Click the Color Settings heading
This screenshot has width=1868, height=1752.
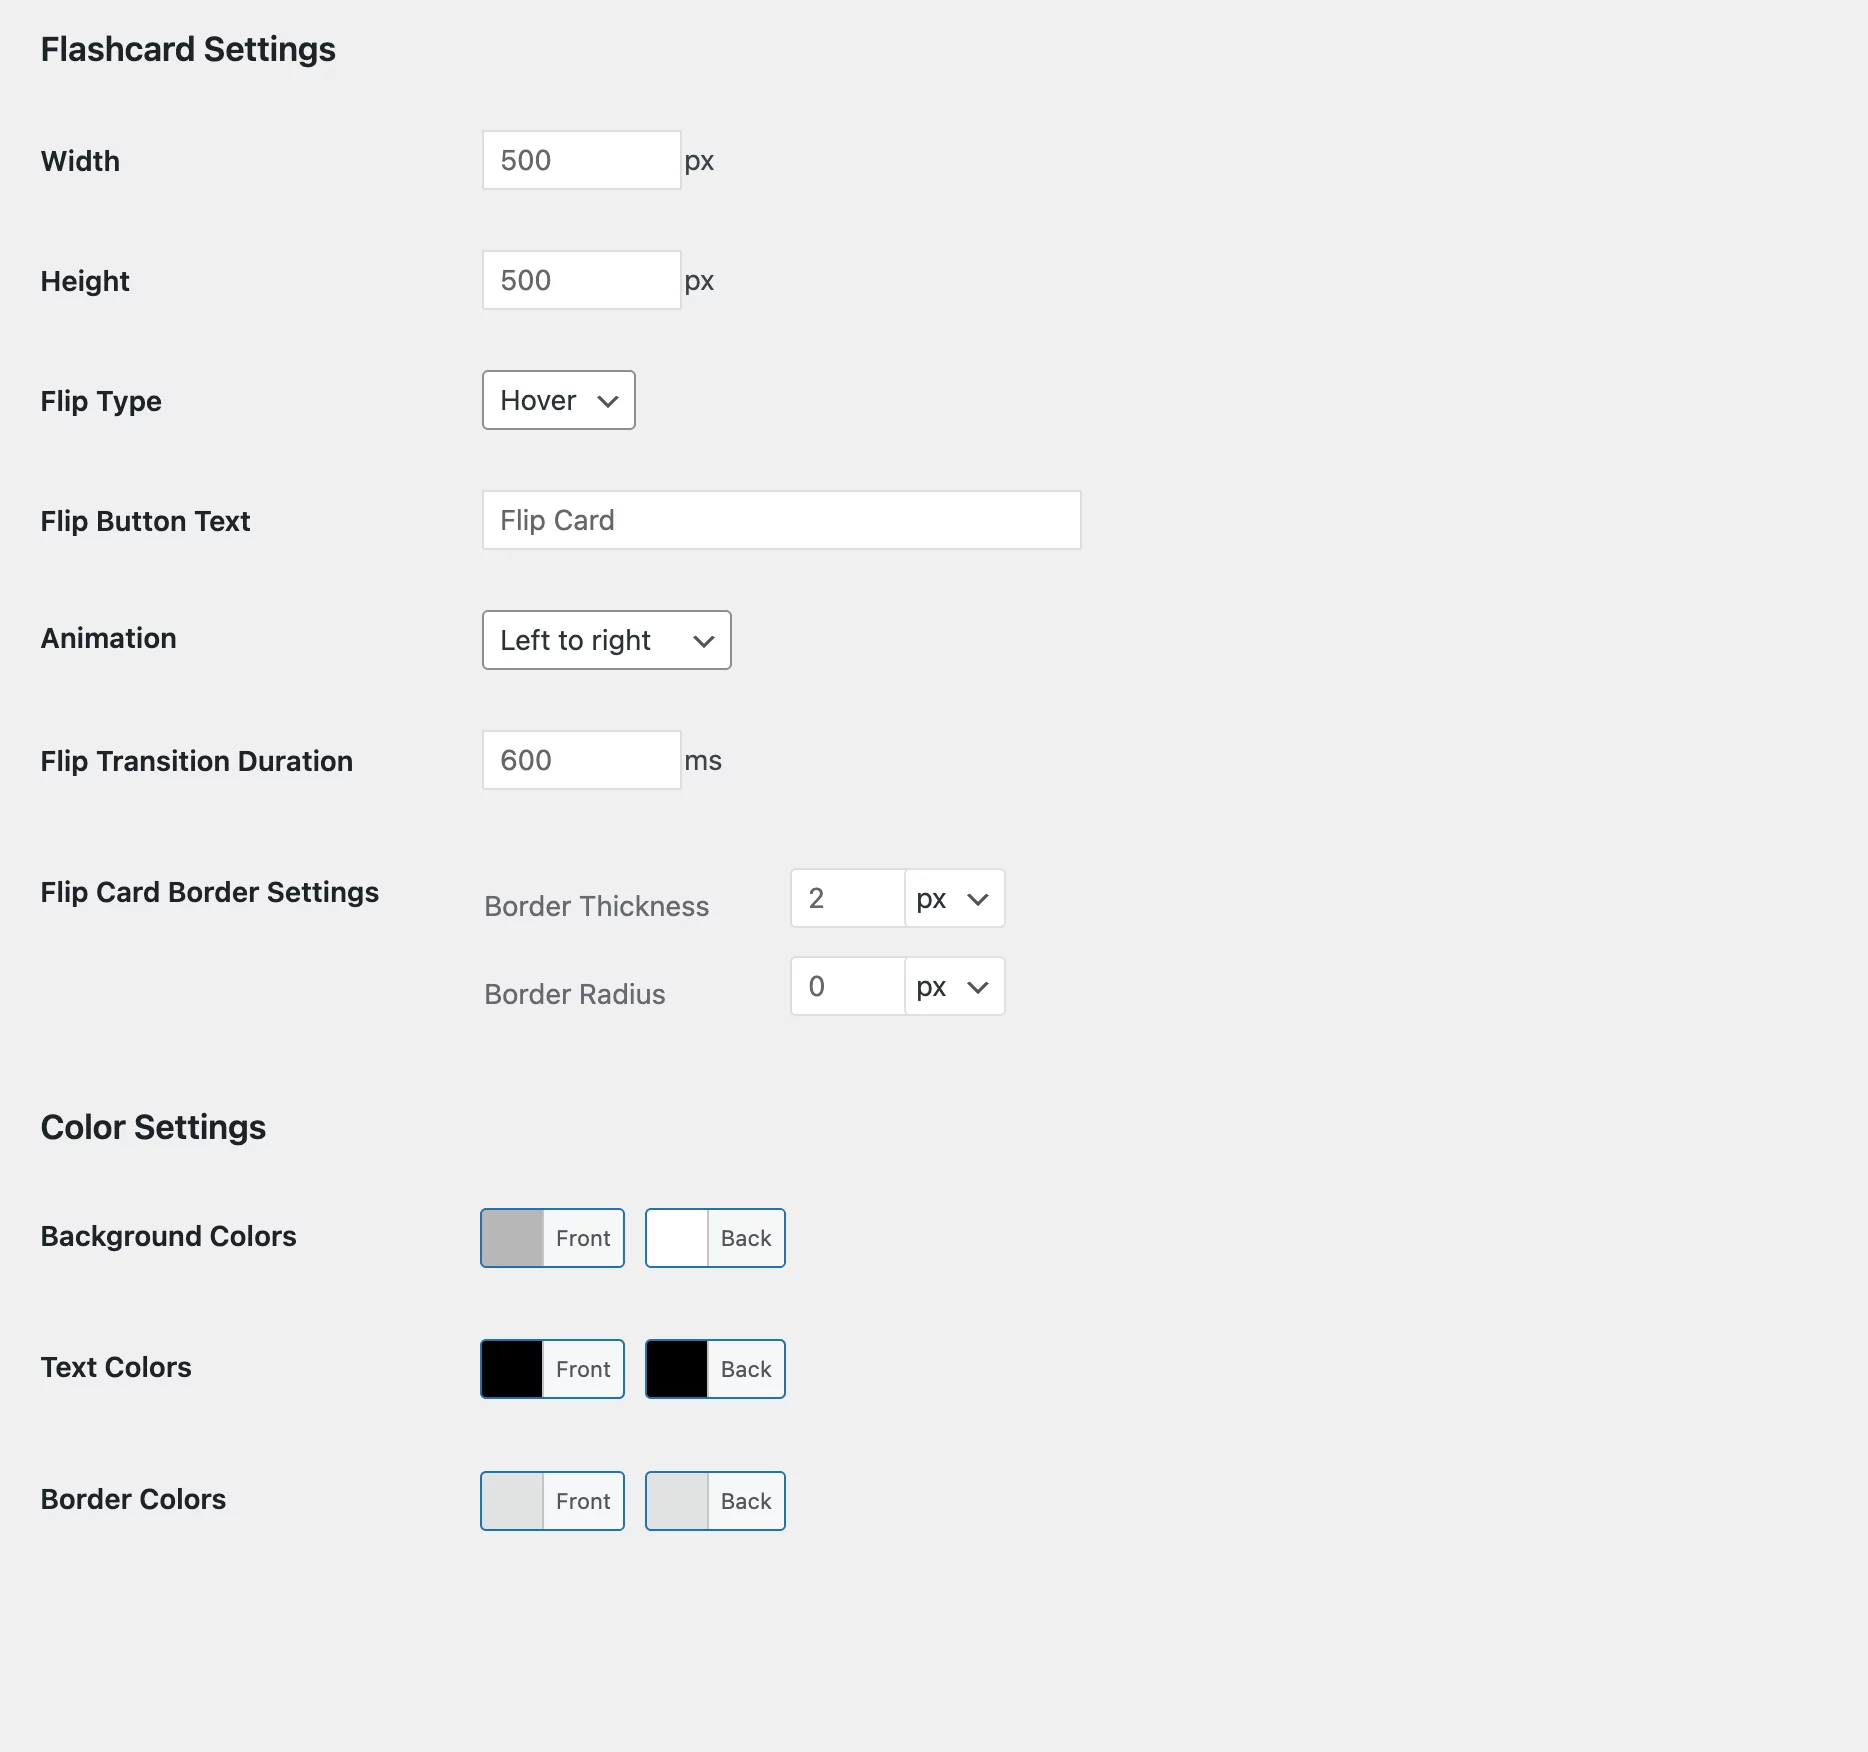point(153,1127)
